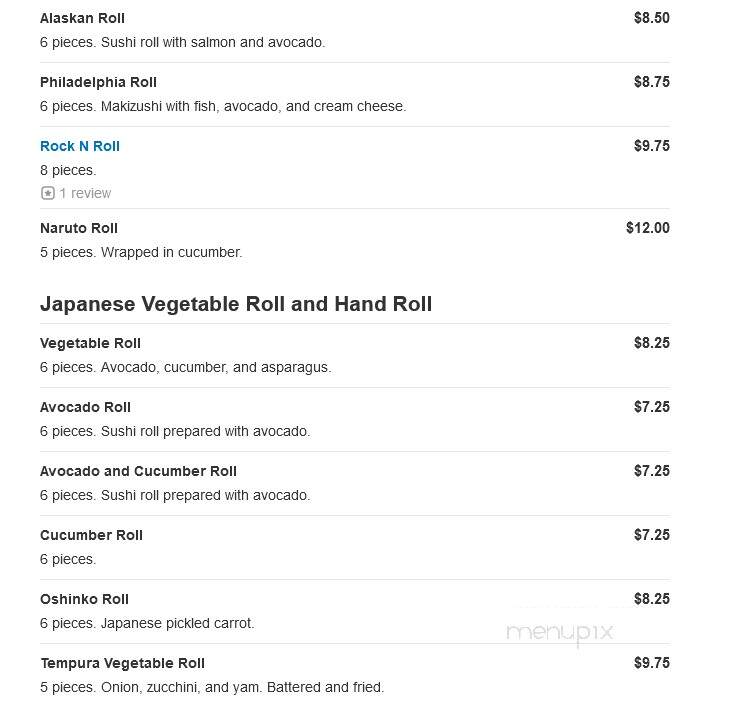
Task: Click the review star icon under Rock N Roll
Action: pos(48,193)
